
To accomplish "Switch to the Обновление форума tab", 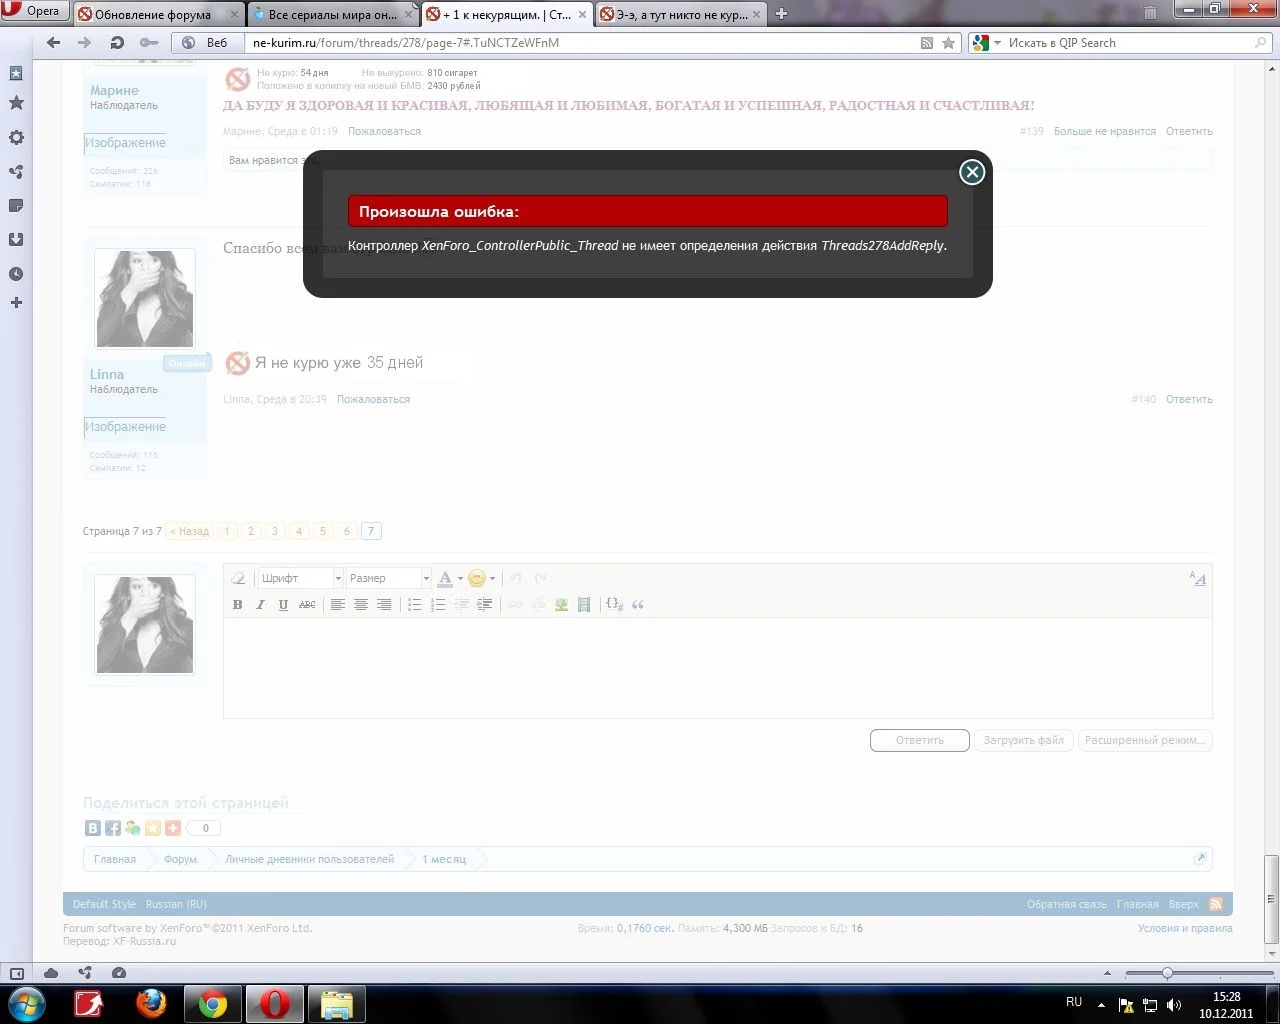I will click(x=159, y=14).
